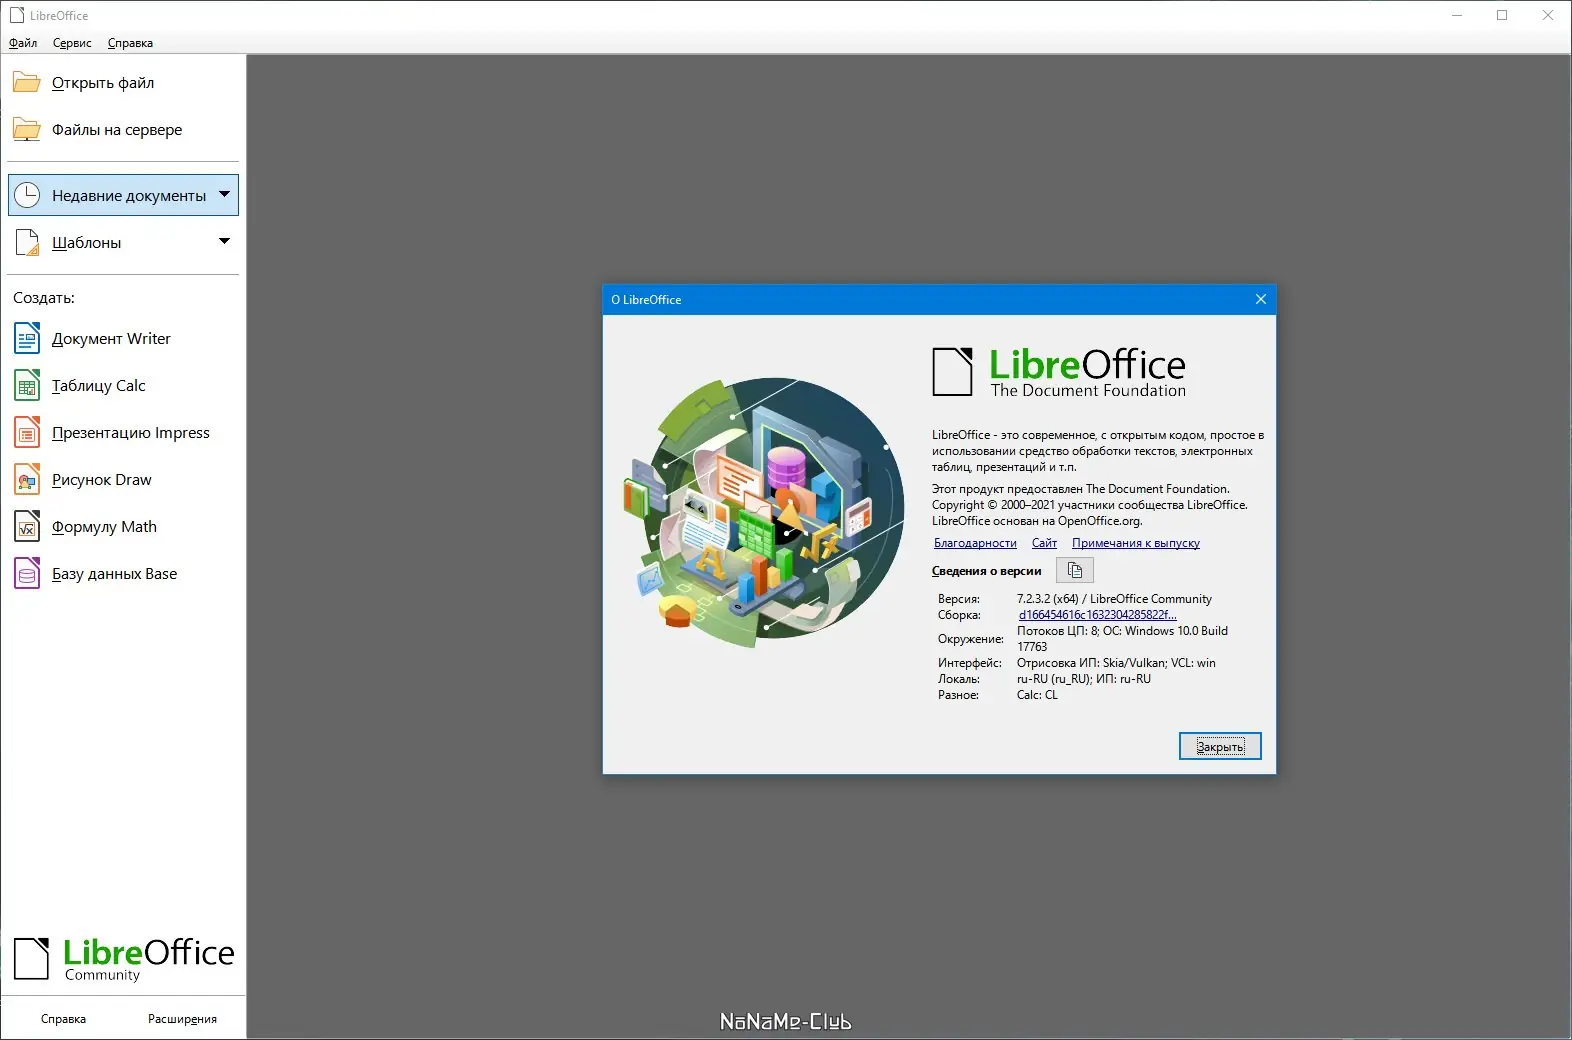The image size is (1572, 1040).
Task: Create a new Базу данных Base
Action: point(123,574)
